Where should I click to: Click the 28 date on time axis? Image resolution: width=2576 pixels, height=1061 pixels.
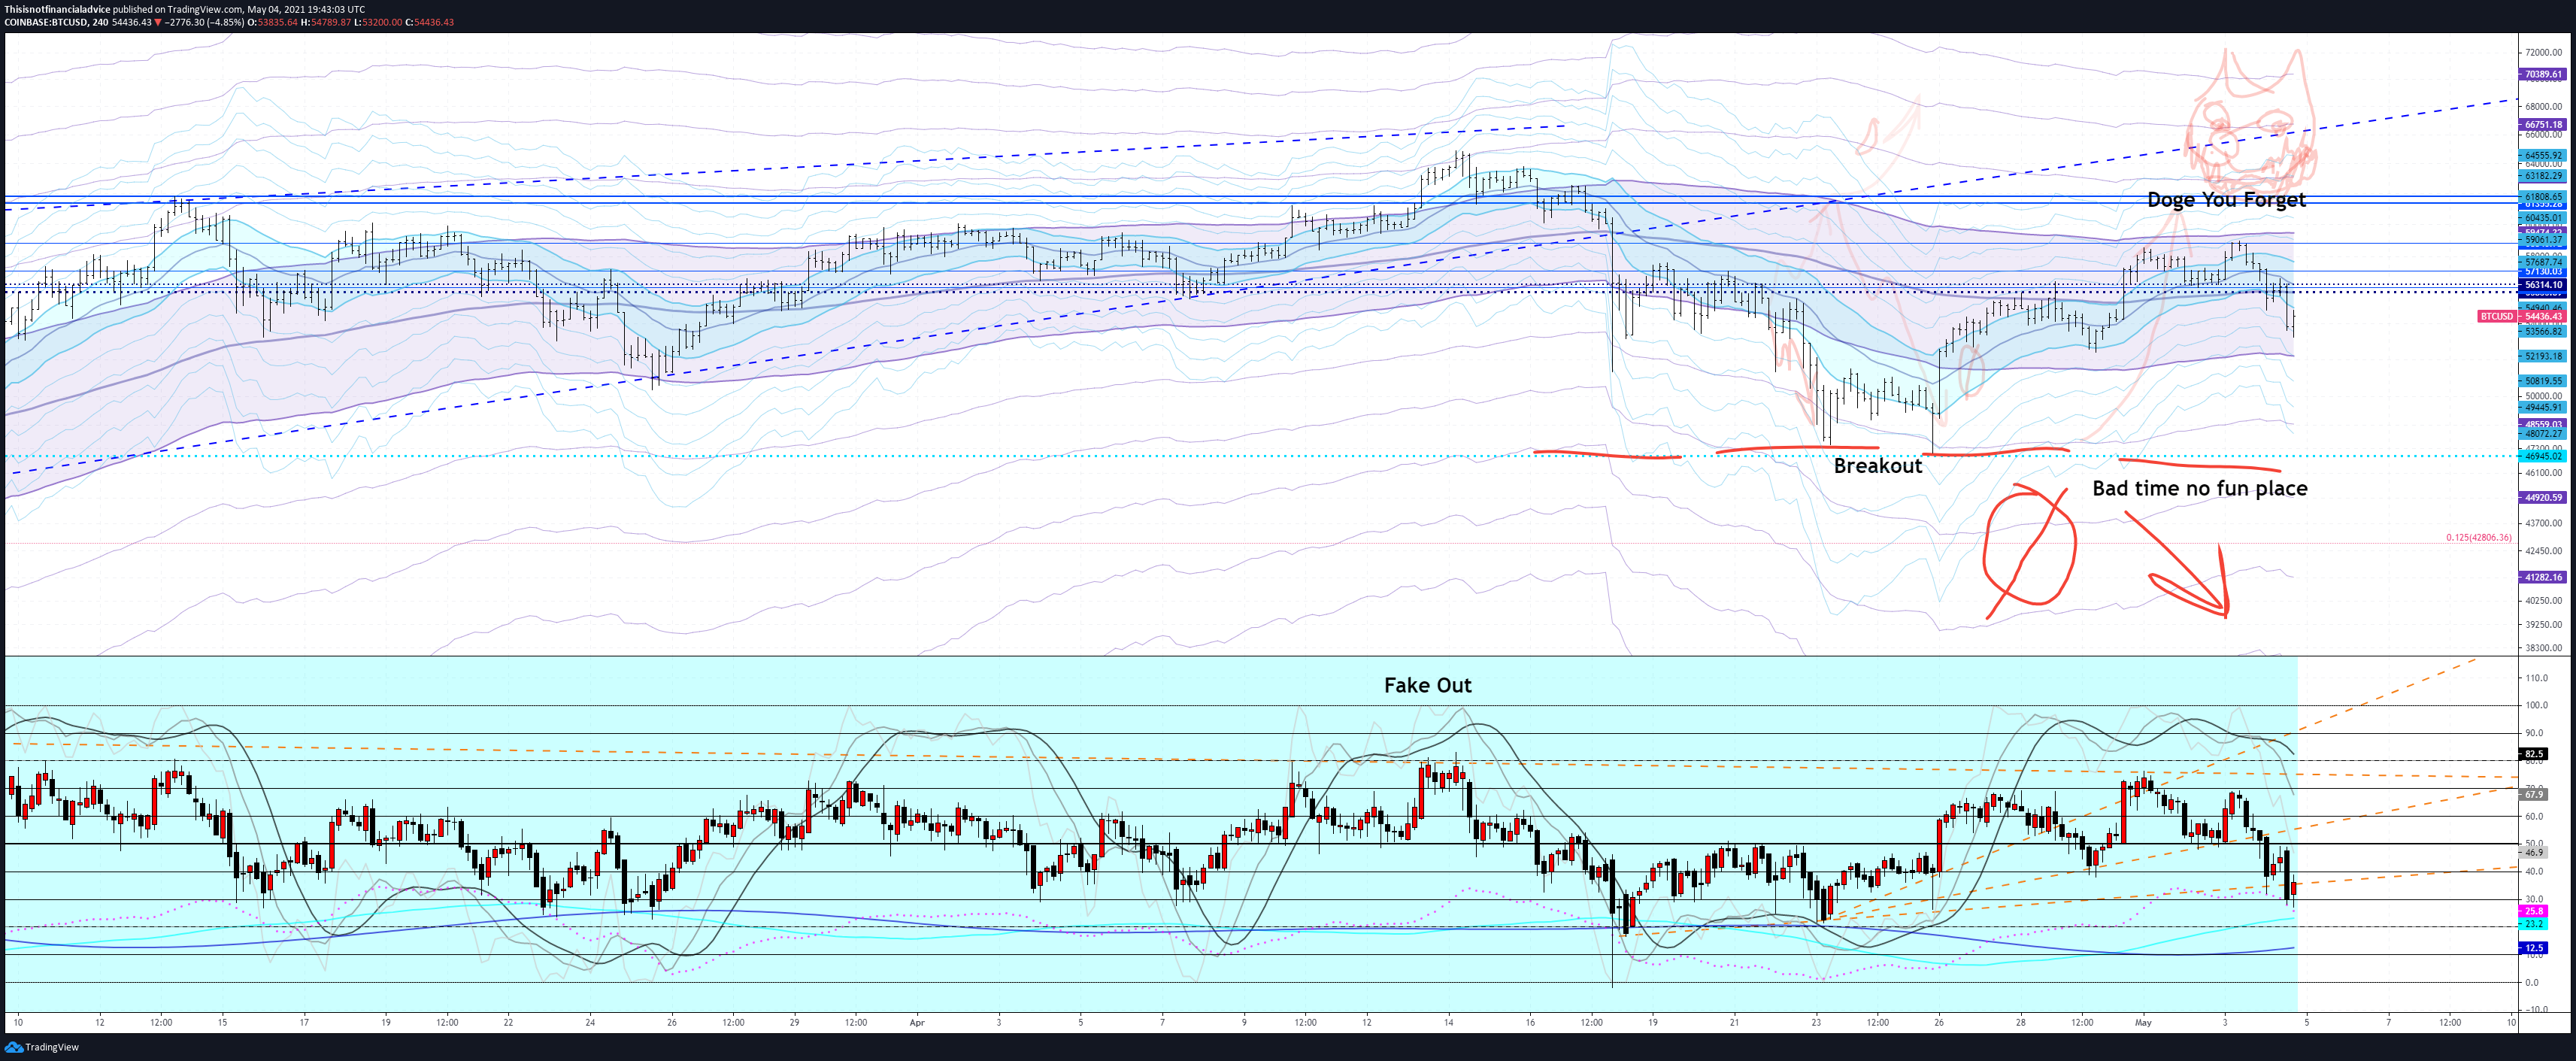2020,1023
